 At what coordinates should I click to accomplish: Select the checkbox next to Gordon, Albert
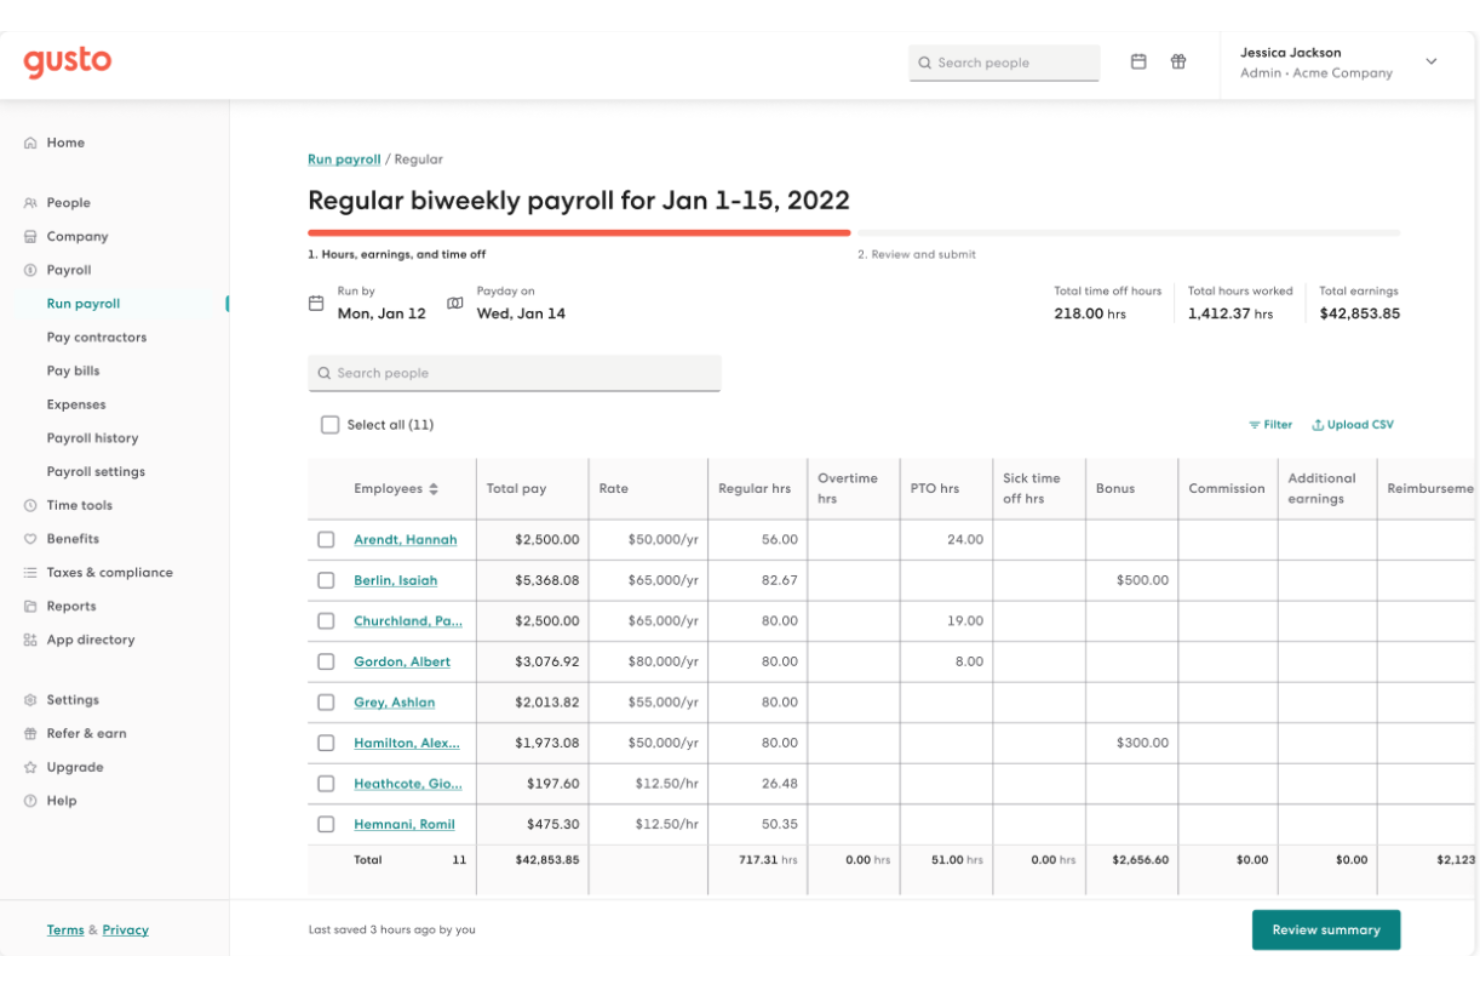[x=326, y=661]
